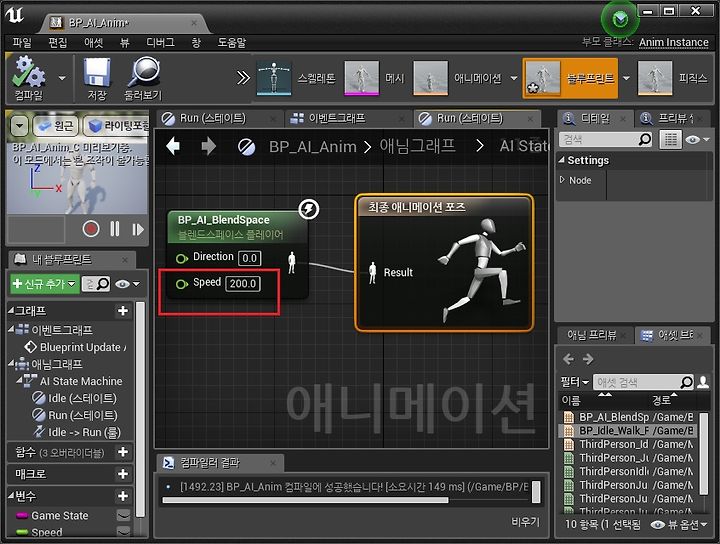
Task: Navigate forward with the right arrow in graph
Action: (x=208, y=146)
